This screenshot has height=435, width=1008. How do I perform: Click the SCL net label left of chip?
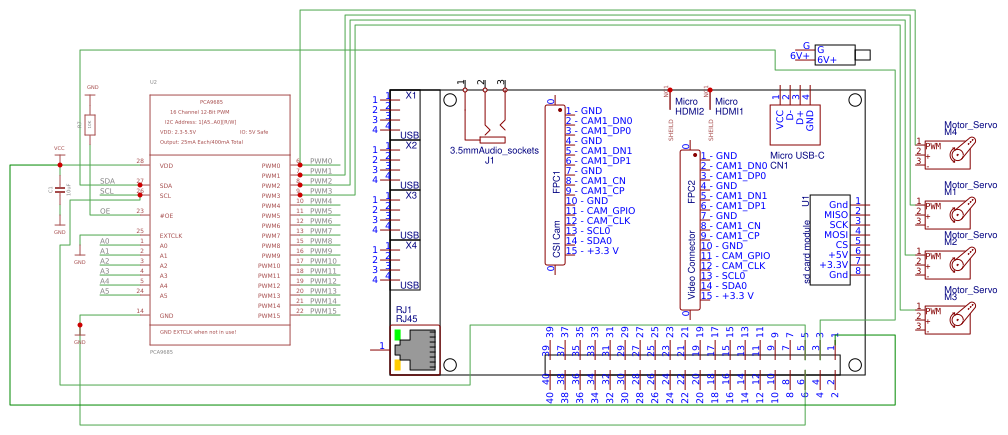[x=108, y=191]
